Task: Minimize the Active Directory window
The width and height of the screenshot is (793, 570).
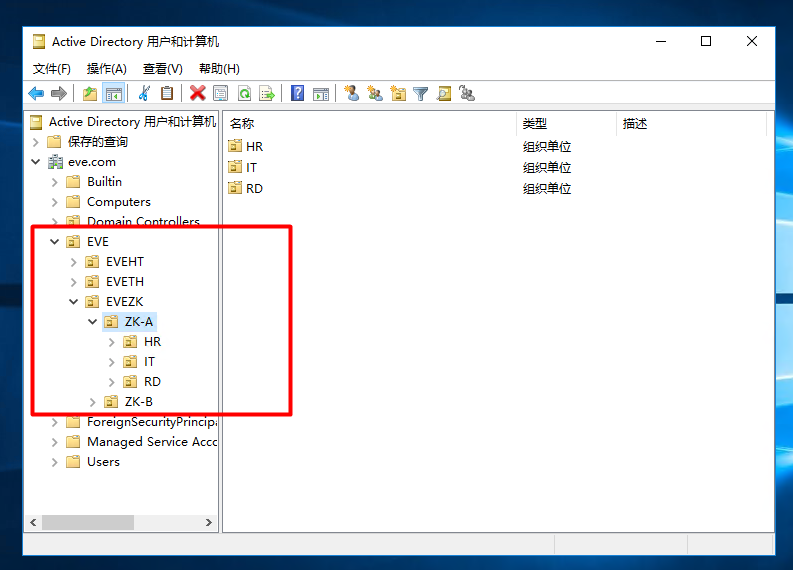Action: [x=660, y=41]
